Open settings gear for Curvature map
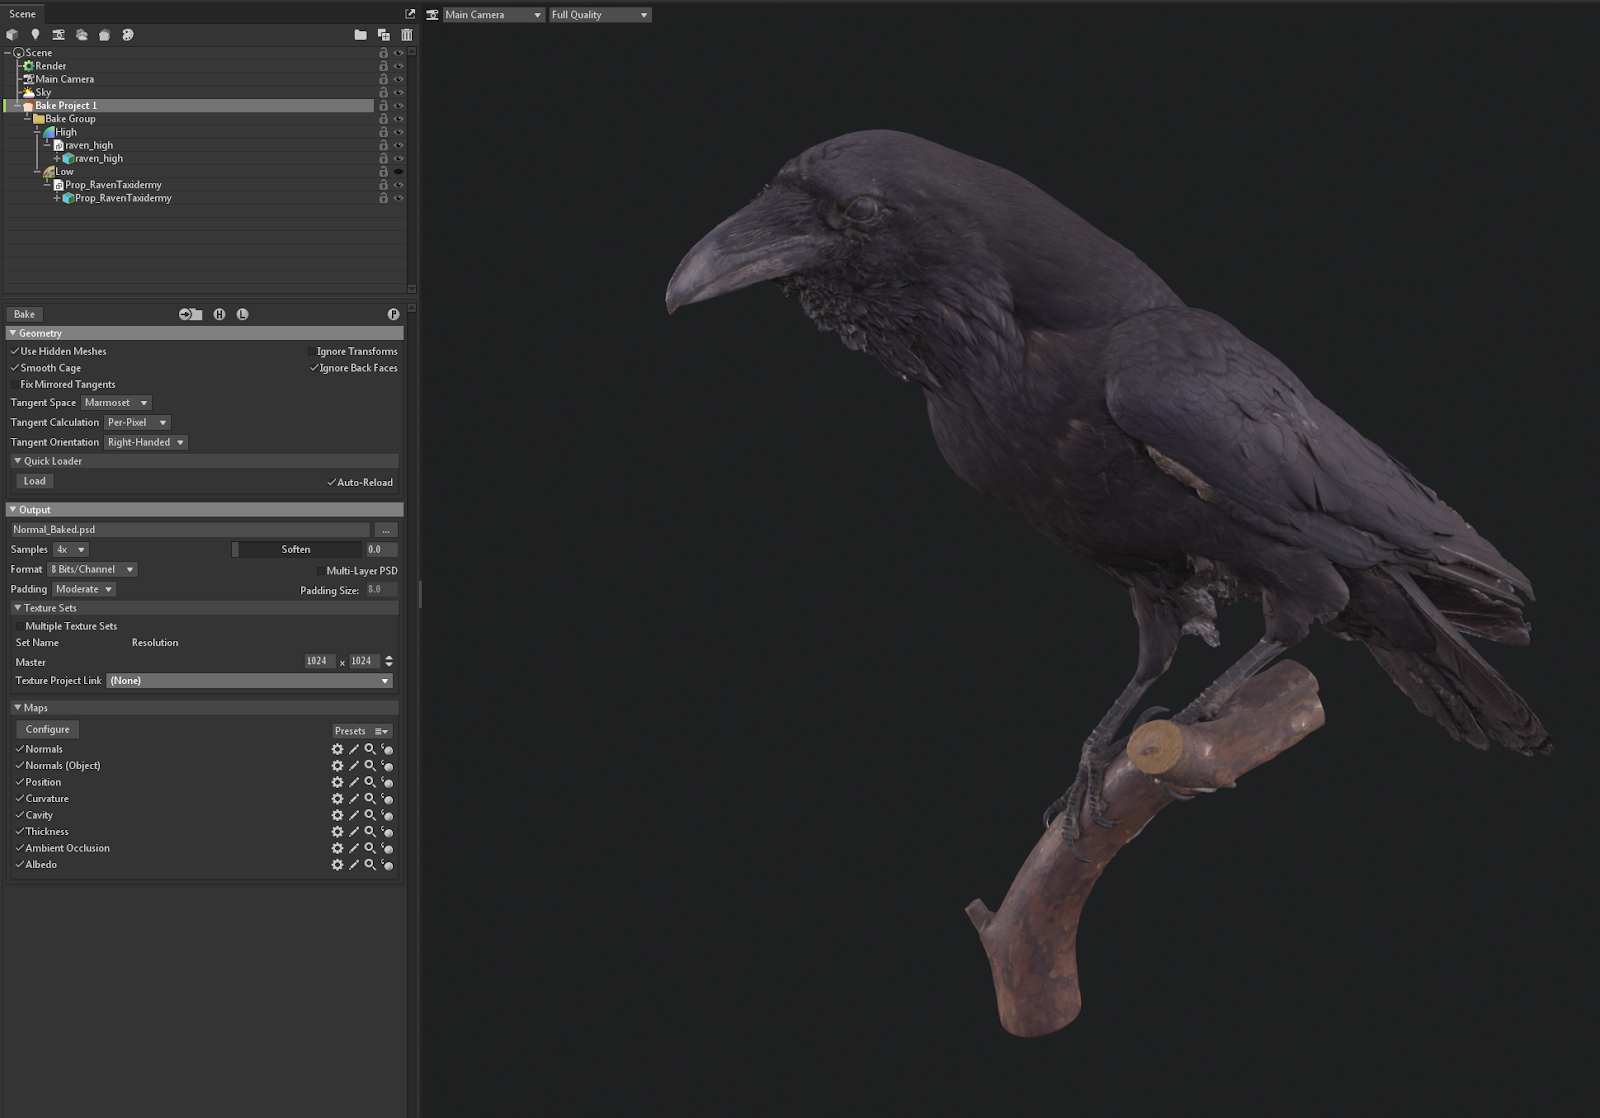This screenshot has width=1600, height=1118. 337,799
